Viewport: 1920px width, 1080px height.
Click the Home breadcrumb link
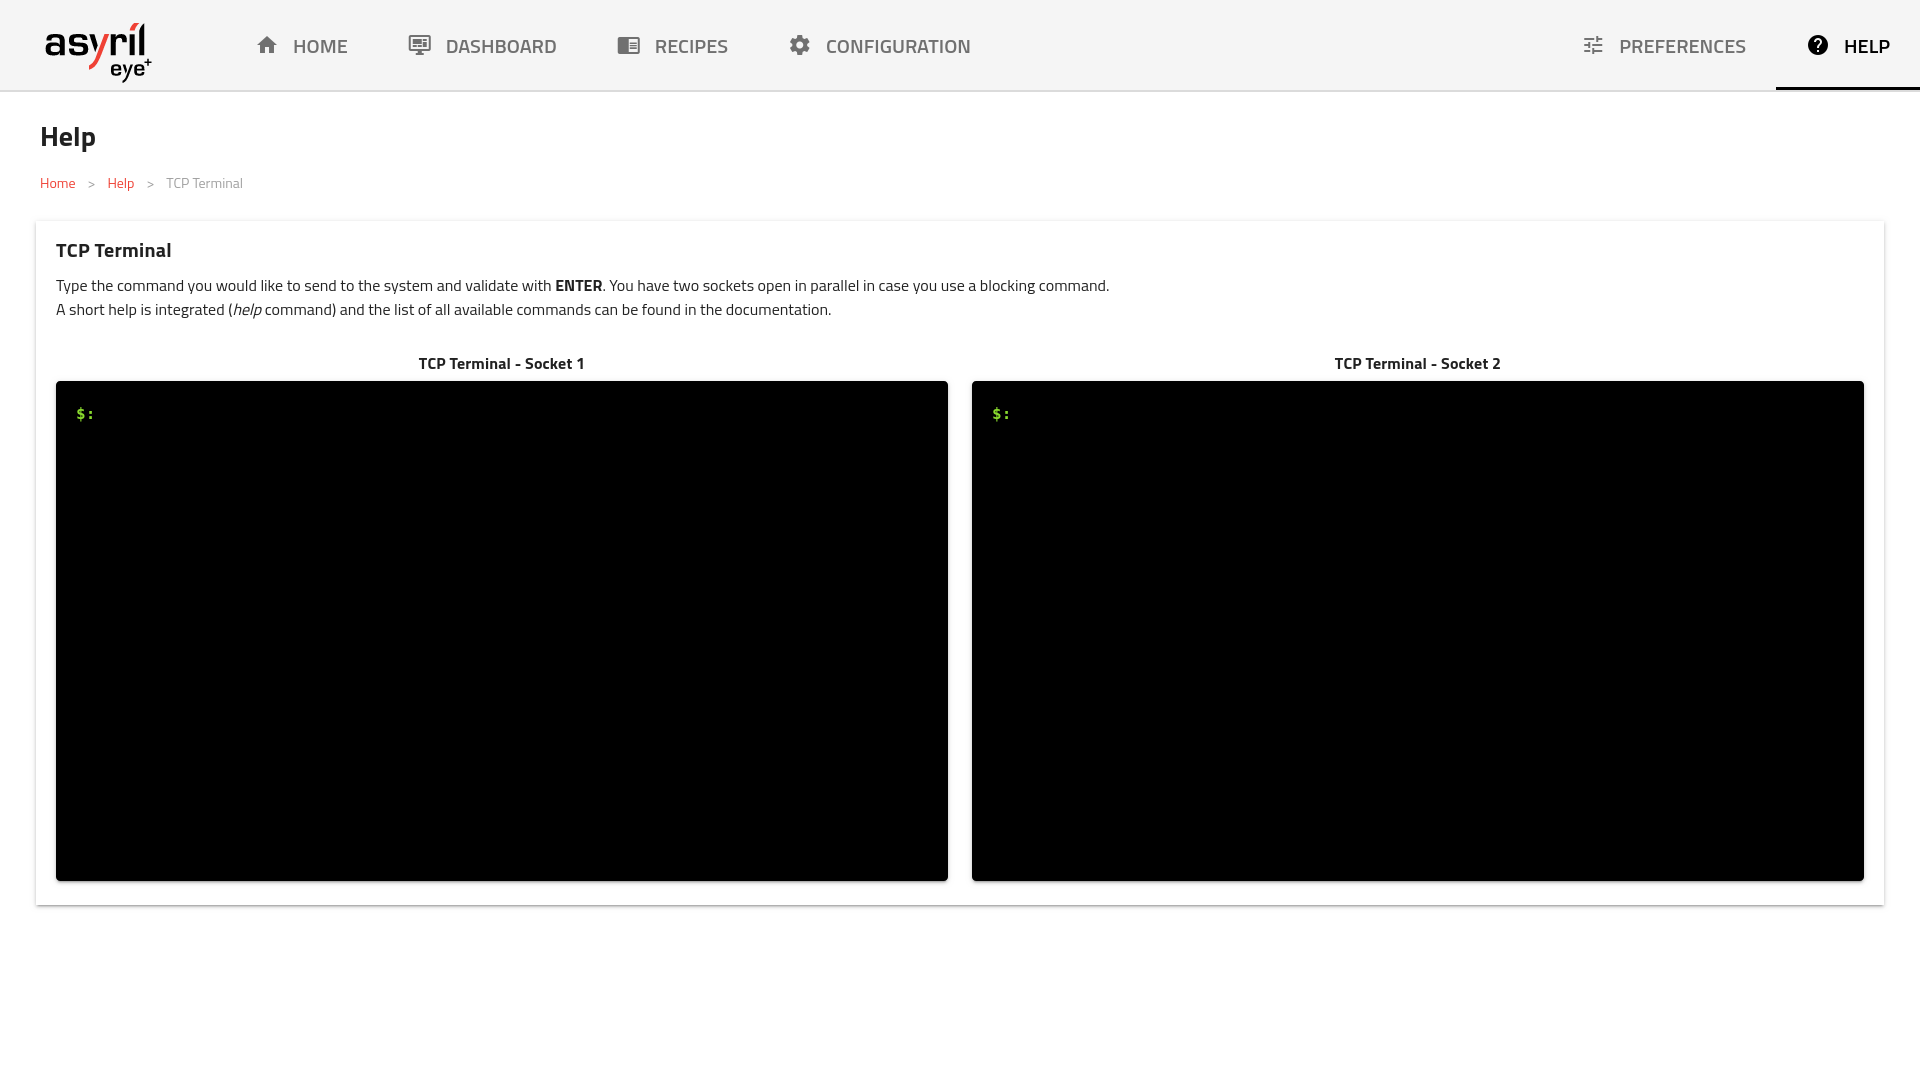click(x=57, y=182)
